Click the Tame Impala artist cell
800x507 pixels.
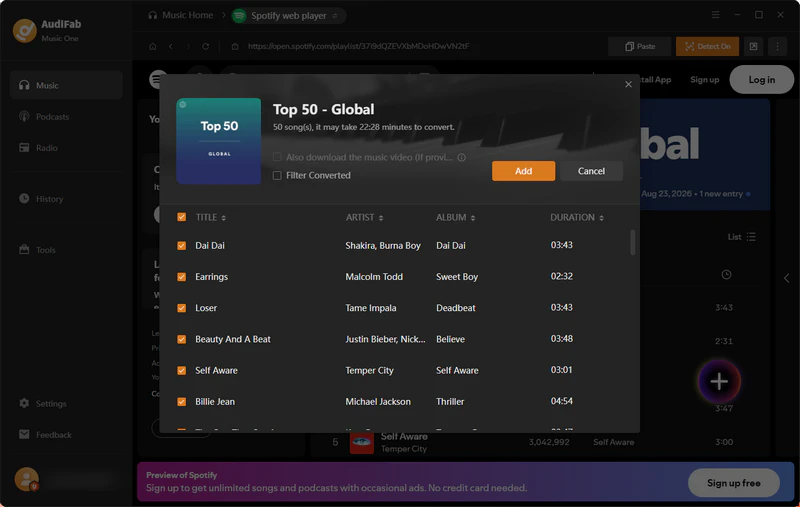click(x=370, y=308)
